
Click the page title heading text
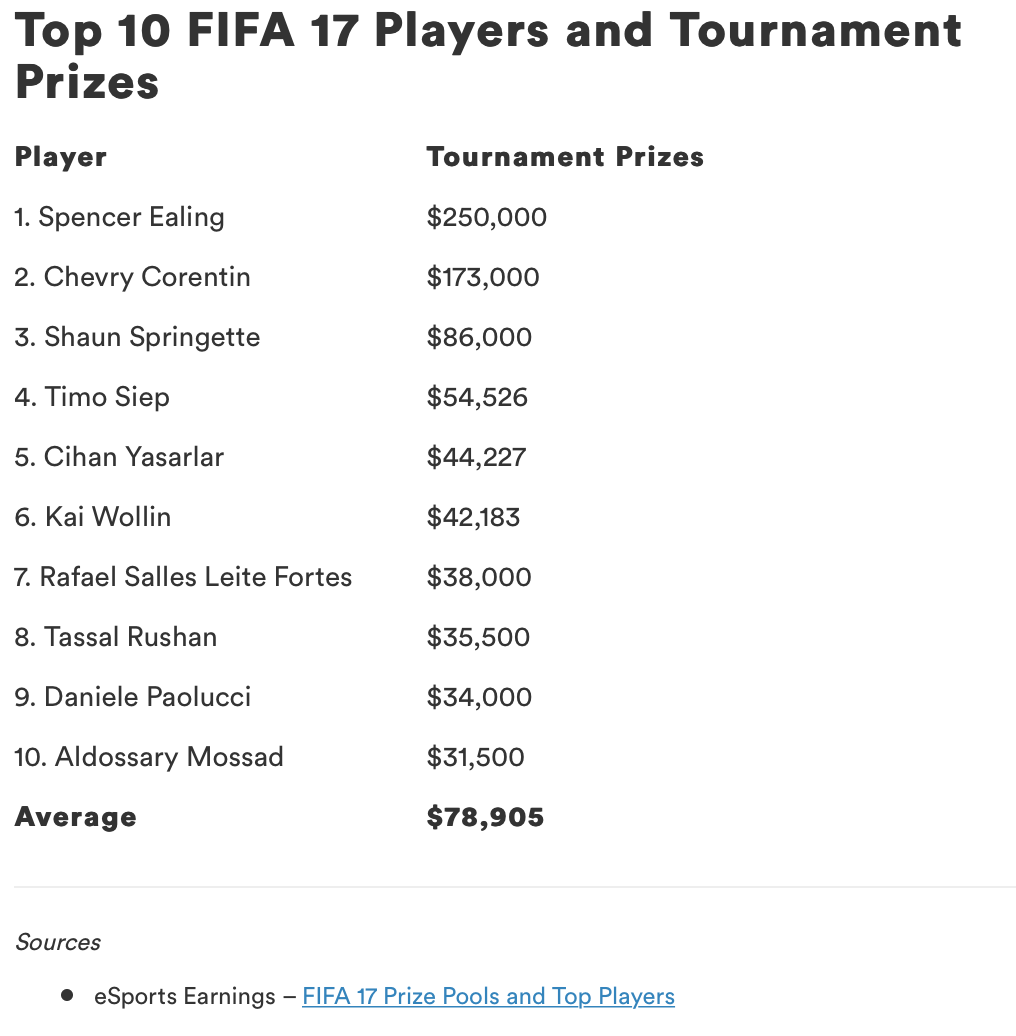point(488,56)
